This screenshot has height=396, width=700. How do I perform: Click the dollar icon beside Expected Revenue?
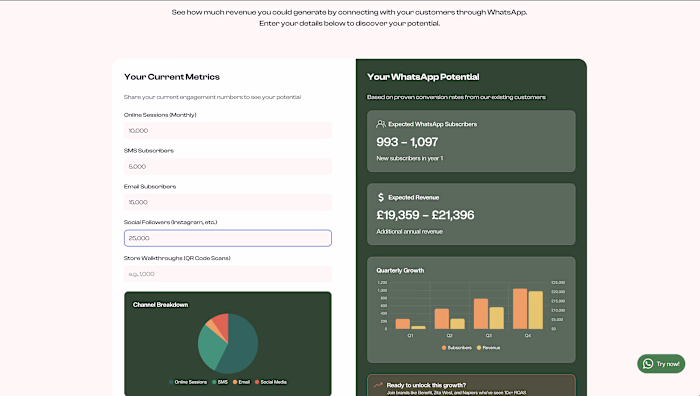pos(381,197)
